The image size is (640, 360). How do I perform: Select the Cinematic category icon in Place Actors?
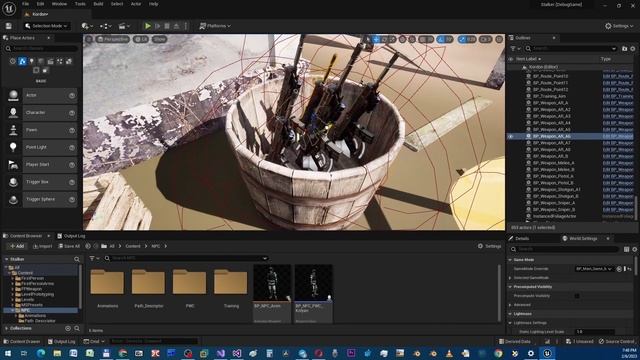50,61
